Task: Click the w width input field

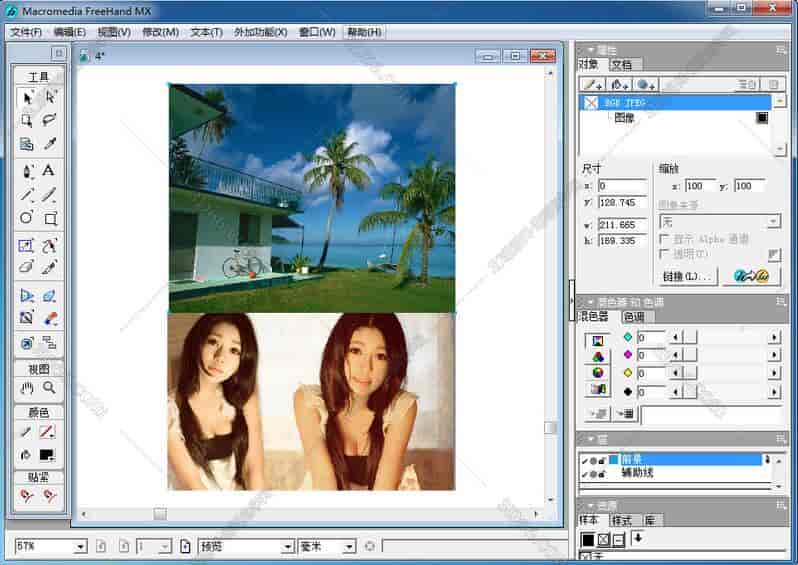Action: (x=620, y=225)
